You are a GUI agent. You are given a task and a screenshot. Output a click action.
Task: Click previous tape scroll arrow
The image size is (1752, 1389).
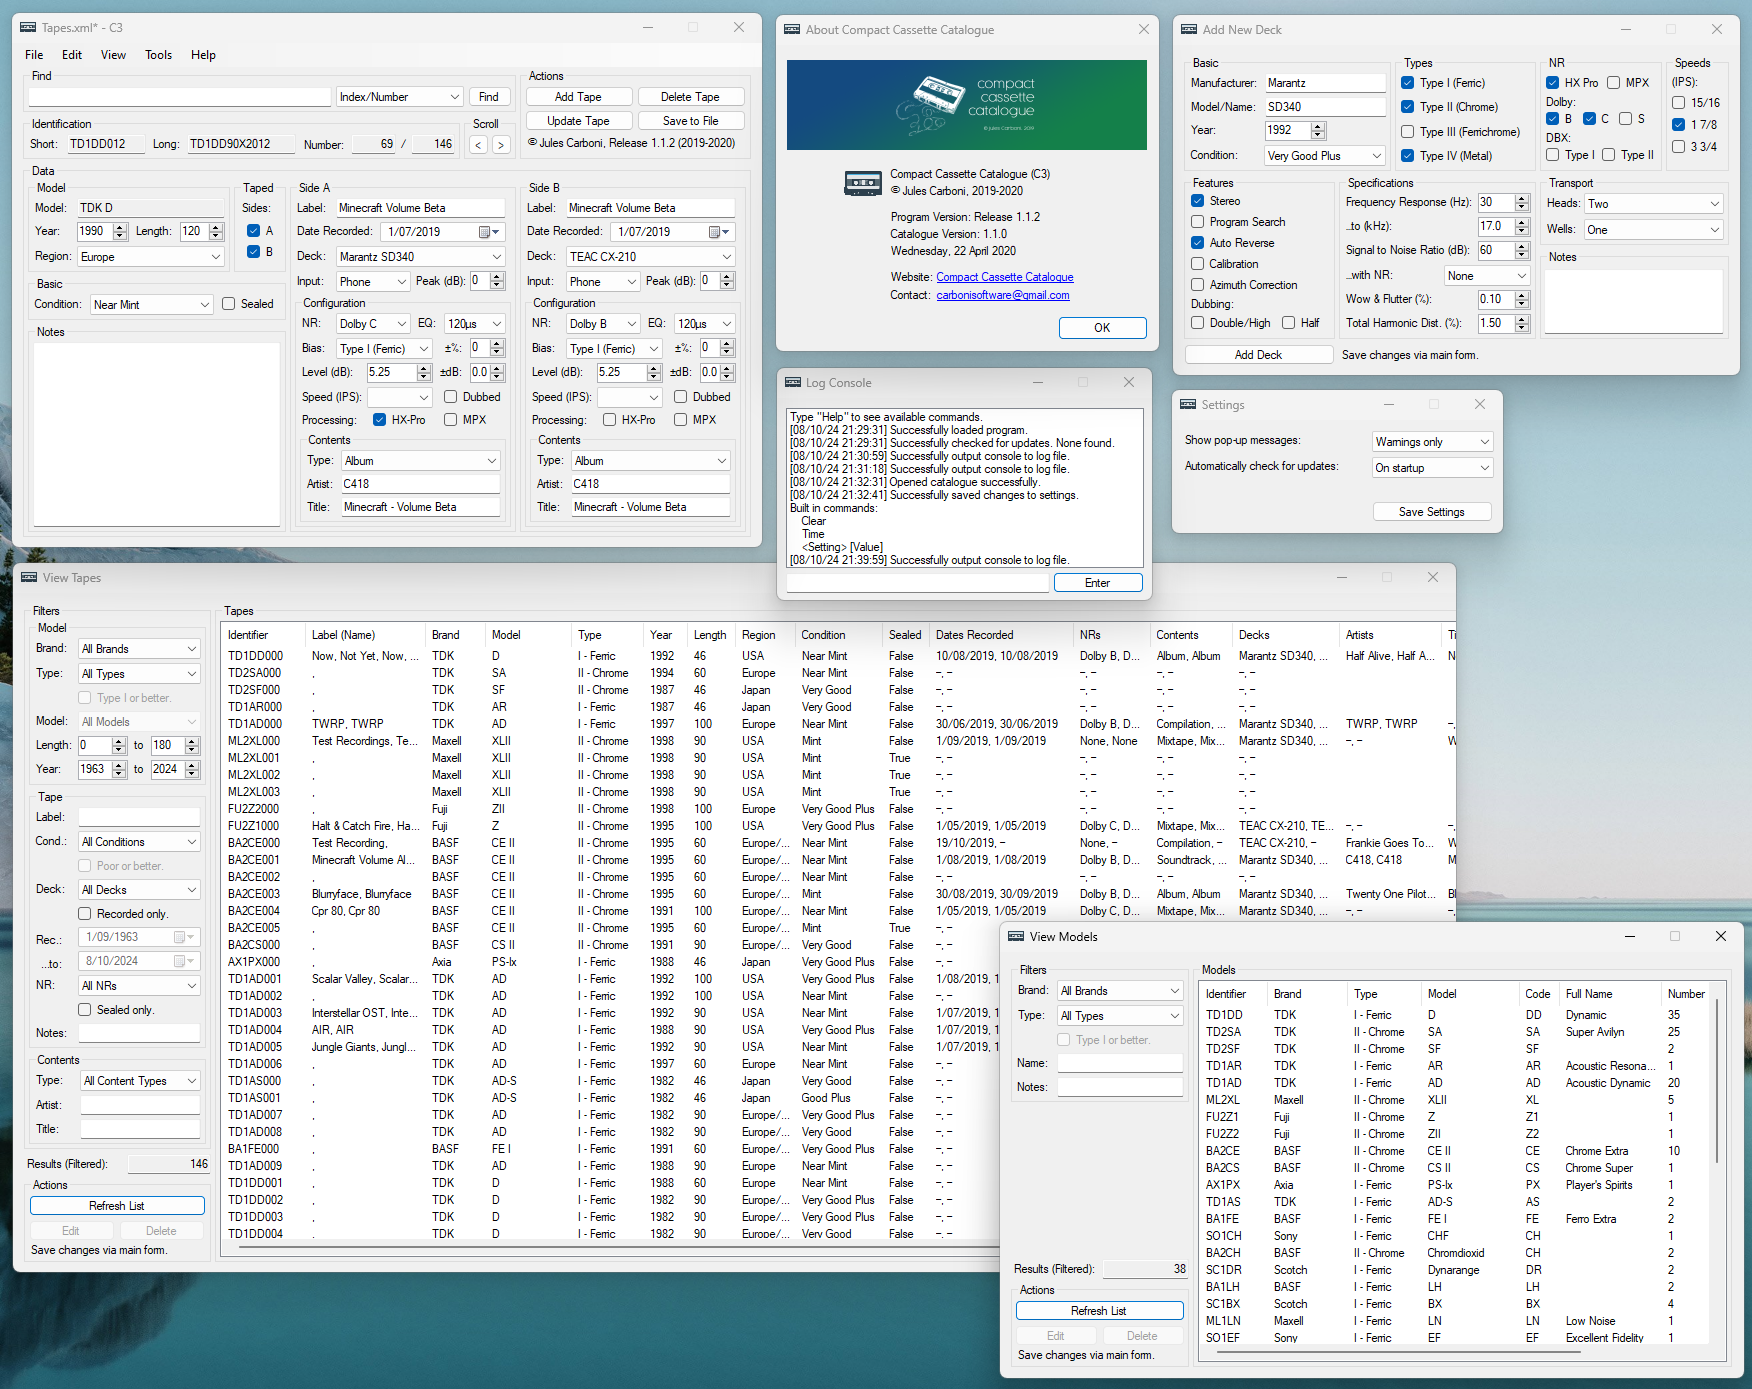point(478,145)
